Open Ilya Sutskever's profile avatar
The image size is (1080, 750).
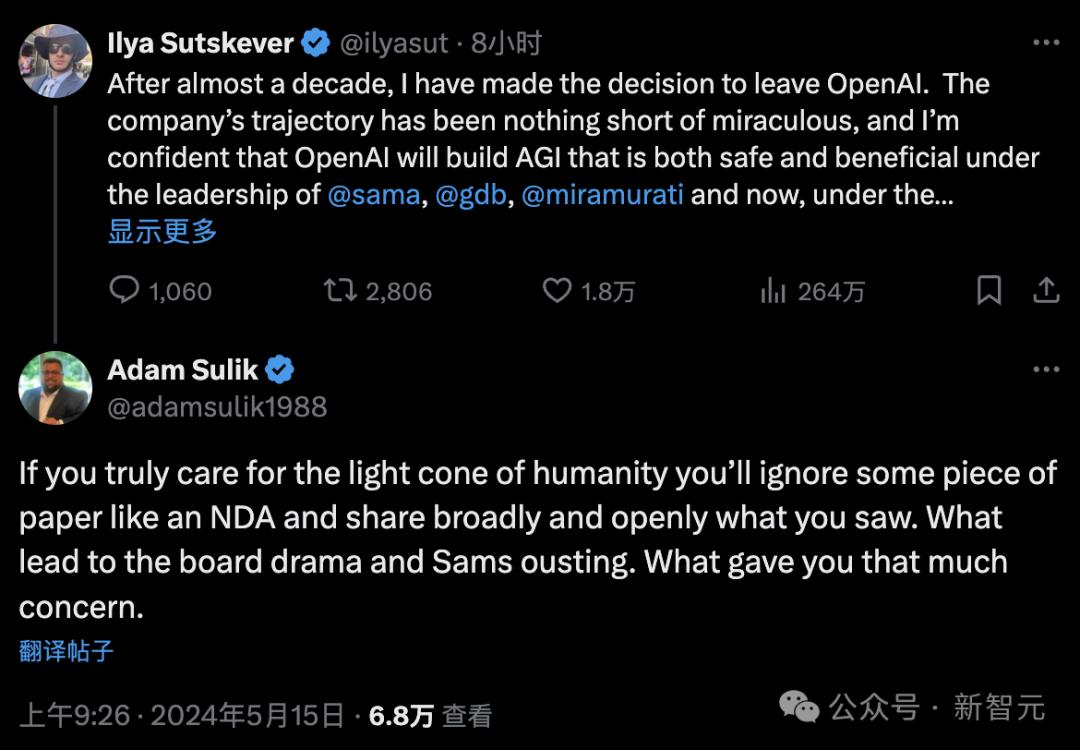[x=55, y=60]
